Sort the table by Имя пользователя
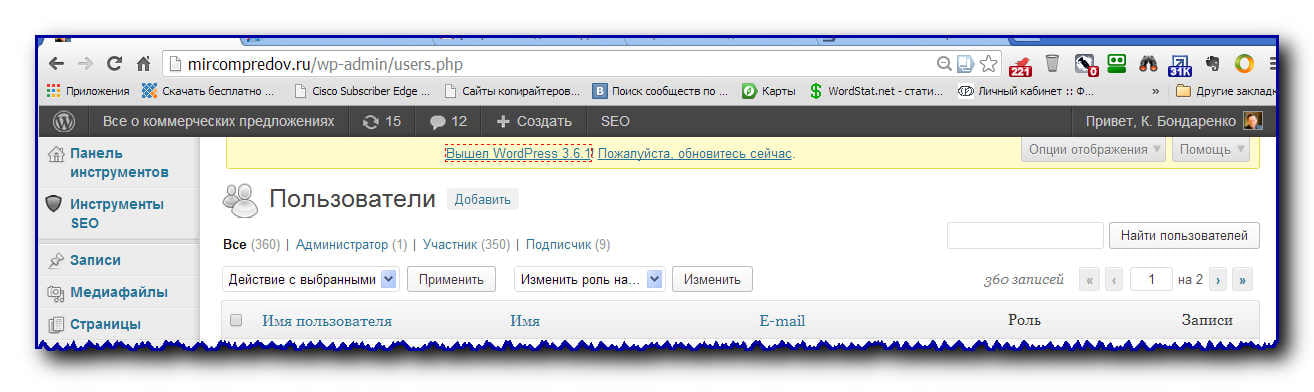Image resolution: width=1314 pixels, height=392 pixels. click(327, 321)
